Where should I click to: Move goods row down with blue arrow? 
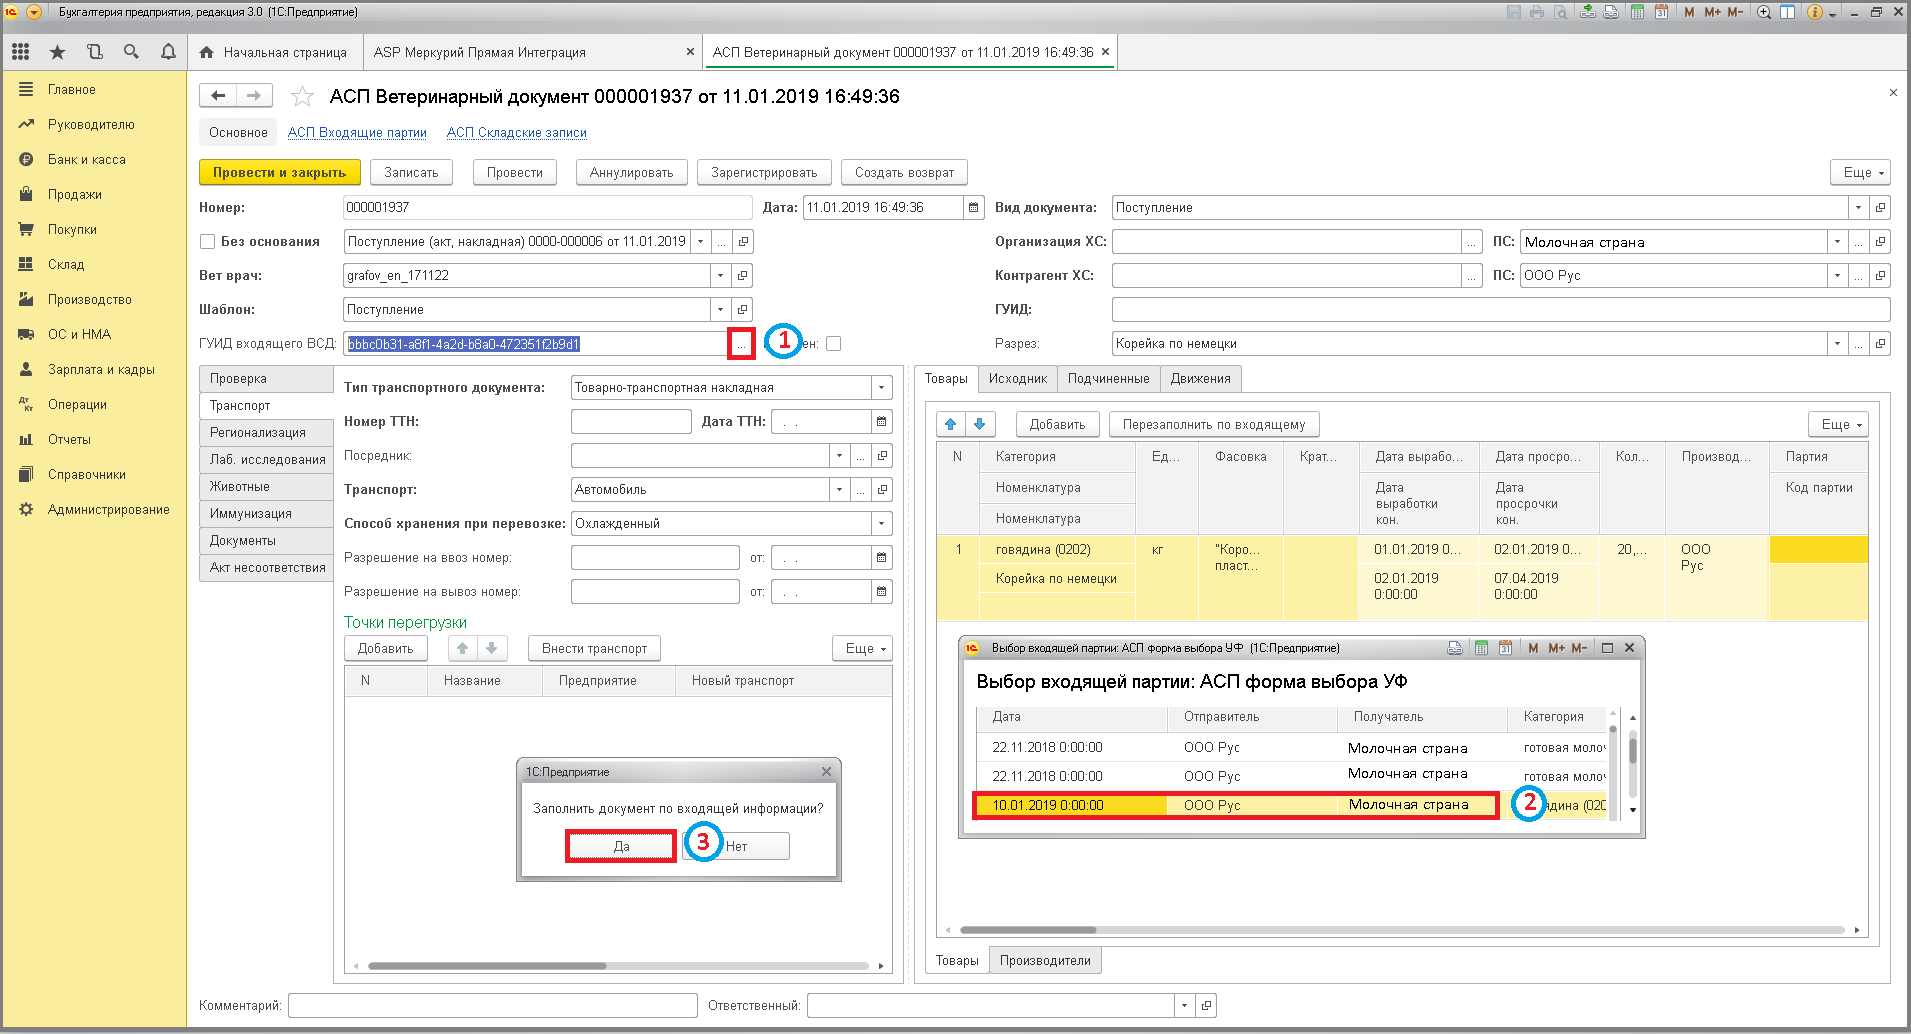point(980,424)
